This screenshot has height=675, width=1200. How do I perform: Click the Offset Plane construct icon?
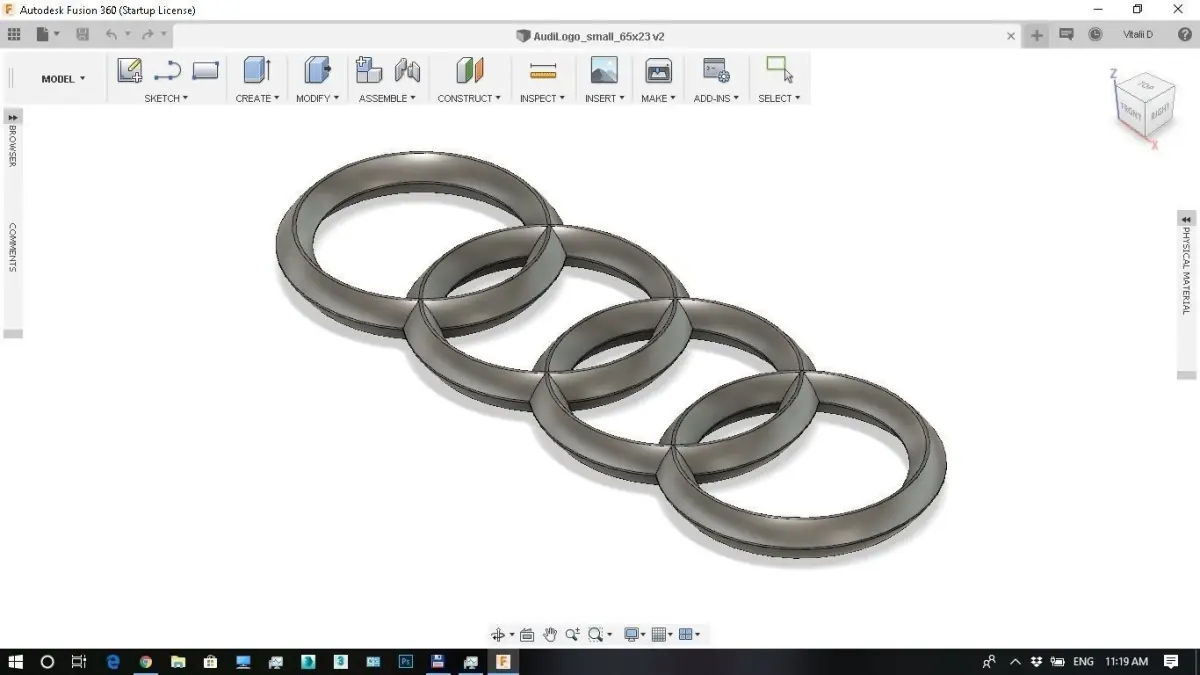pos(469,70)
